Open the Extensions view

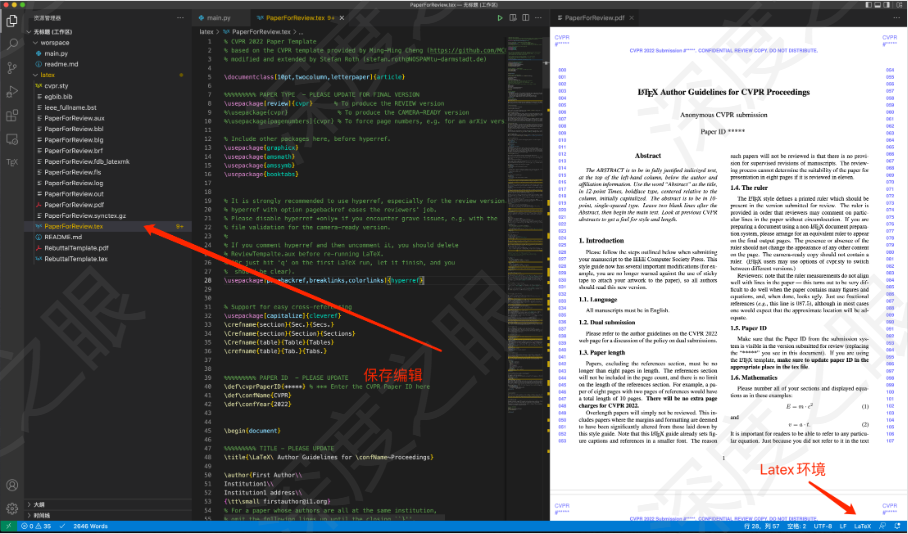pyautogui.click(x=12, y=115)
